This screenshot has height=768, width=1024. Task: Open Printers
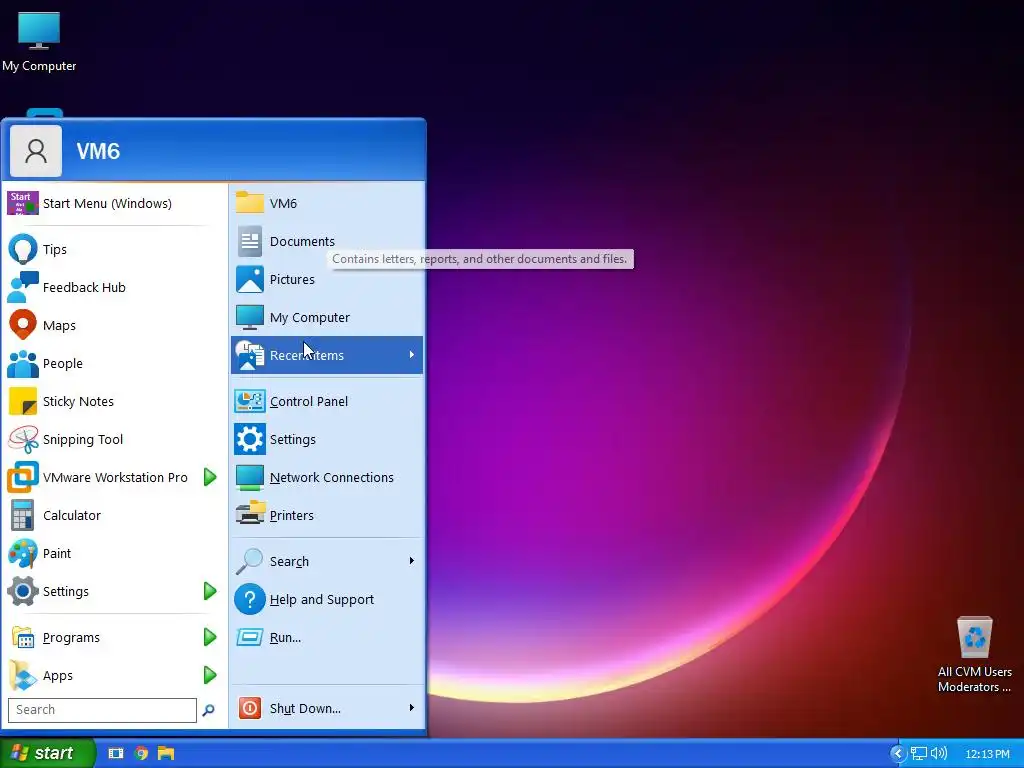pyautogui.click(x=327, y=515)
